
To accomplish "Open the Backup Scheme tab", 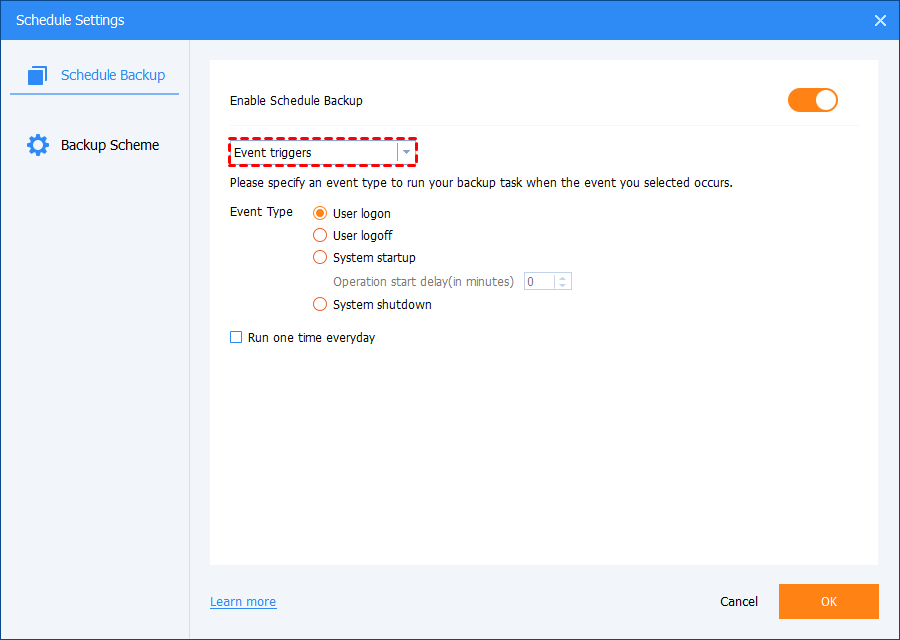I will tap(109, 145).
